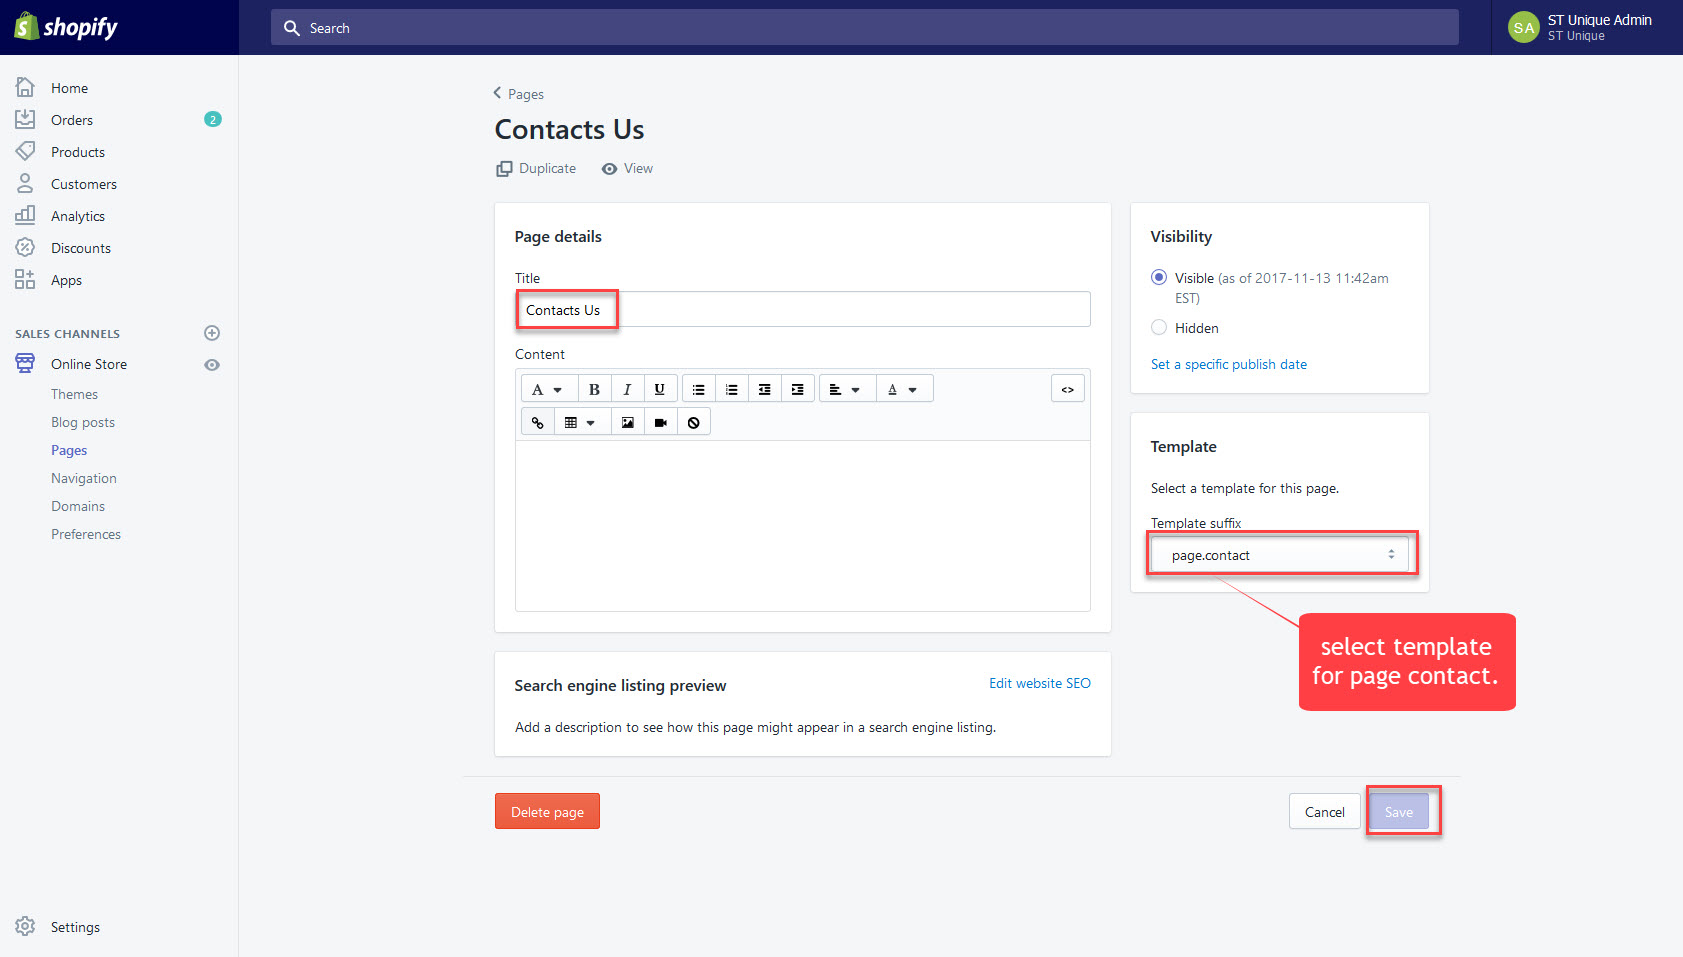The height and width of the screenshot is (957, 1683).
Task: Insert a bulleted list
Action: pos(699,389)
